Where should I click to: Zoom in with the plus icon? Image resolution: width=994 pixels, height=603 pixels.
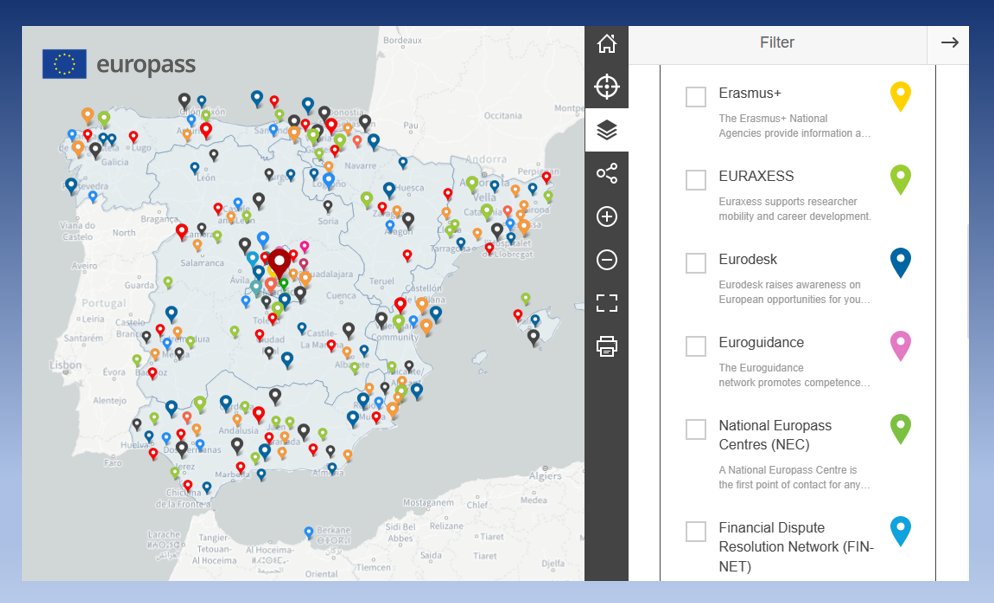607,216
